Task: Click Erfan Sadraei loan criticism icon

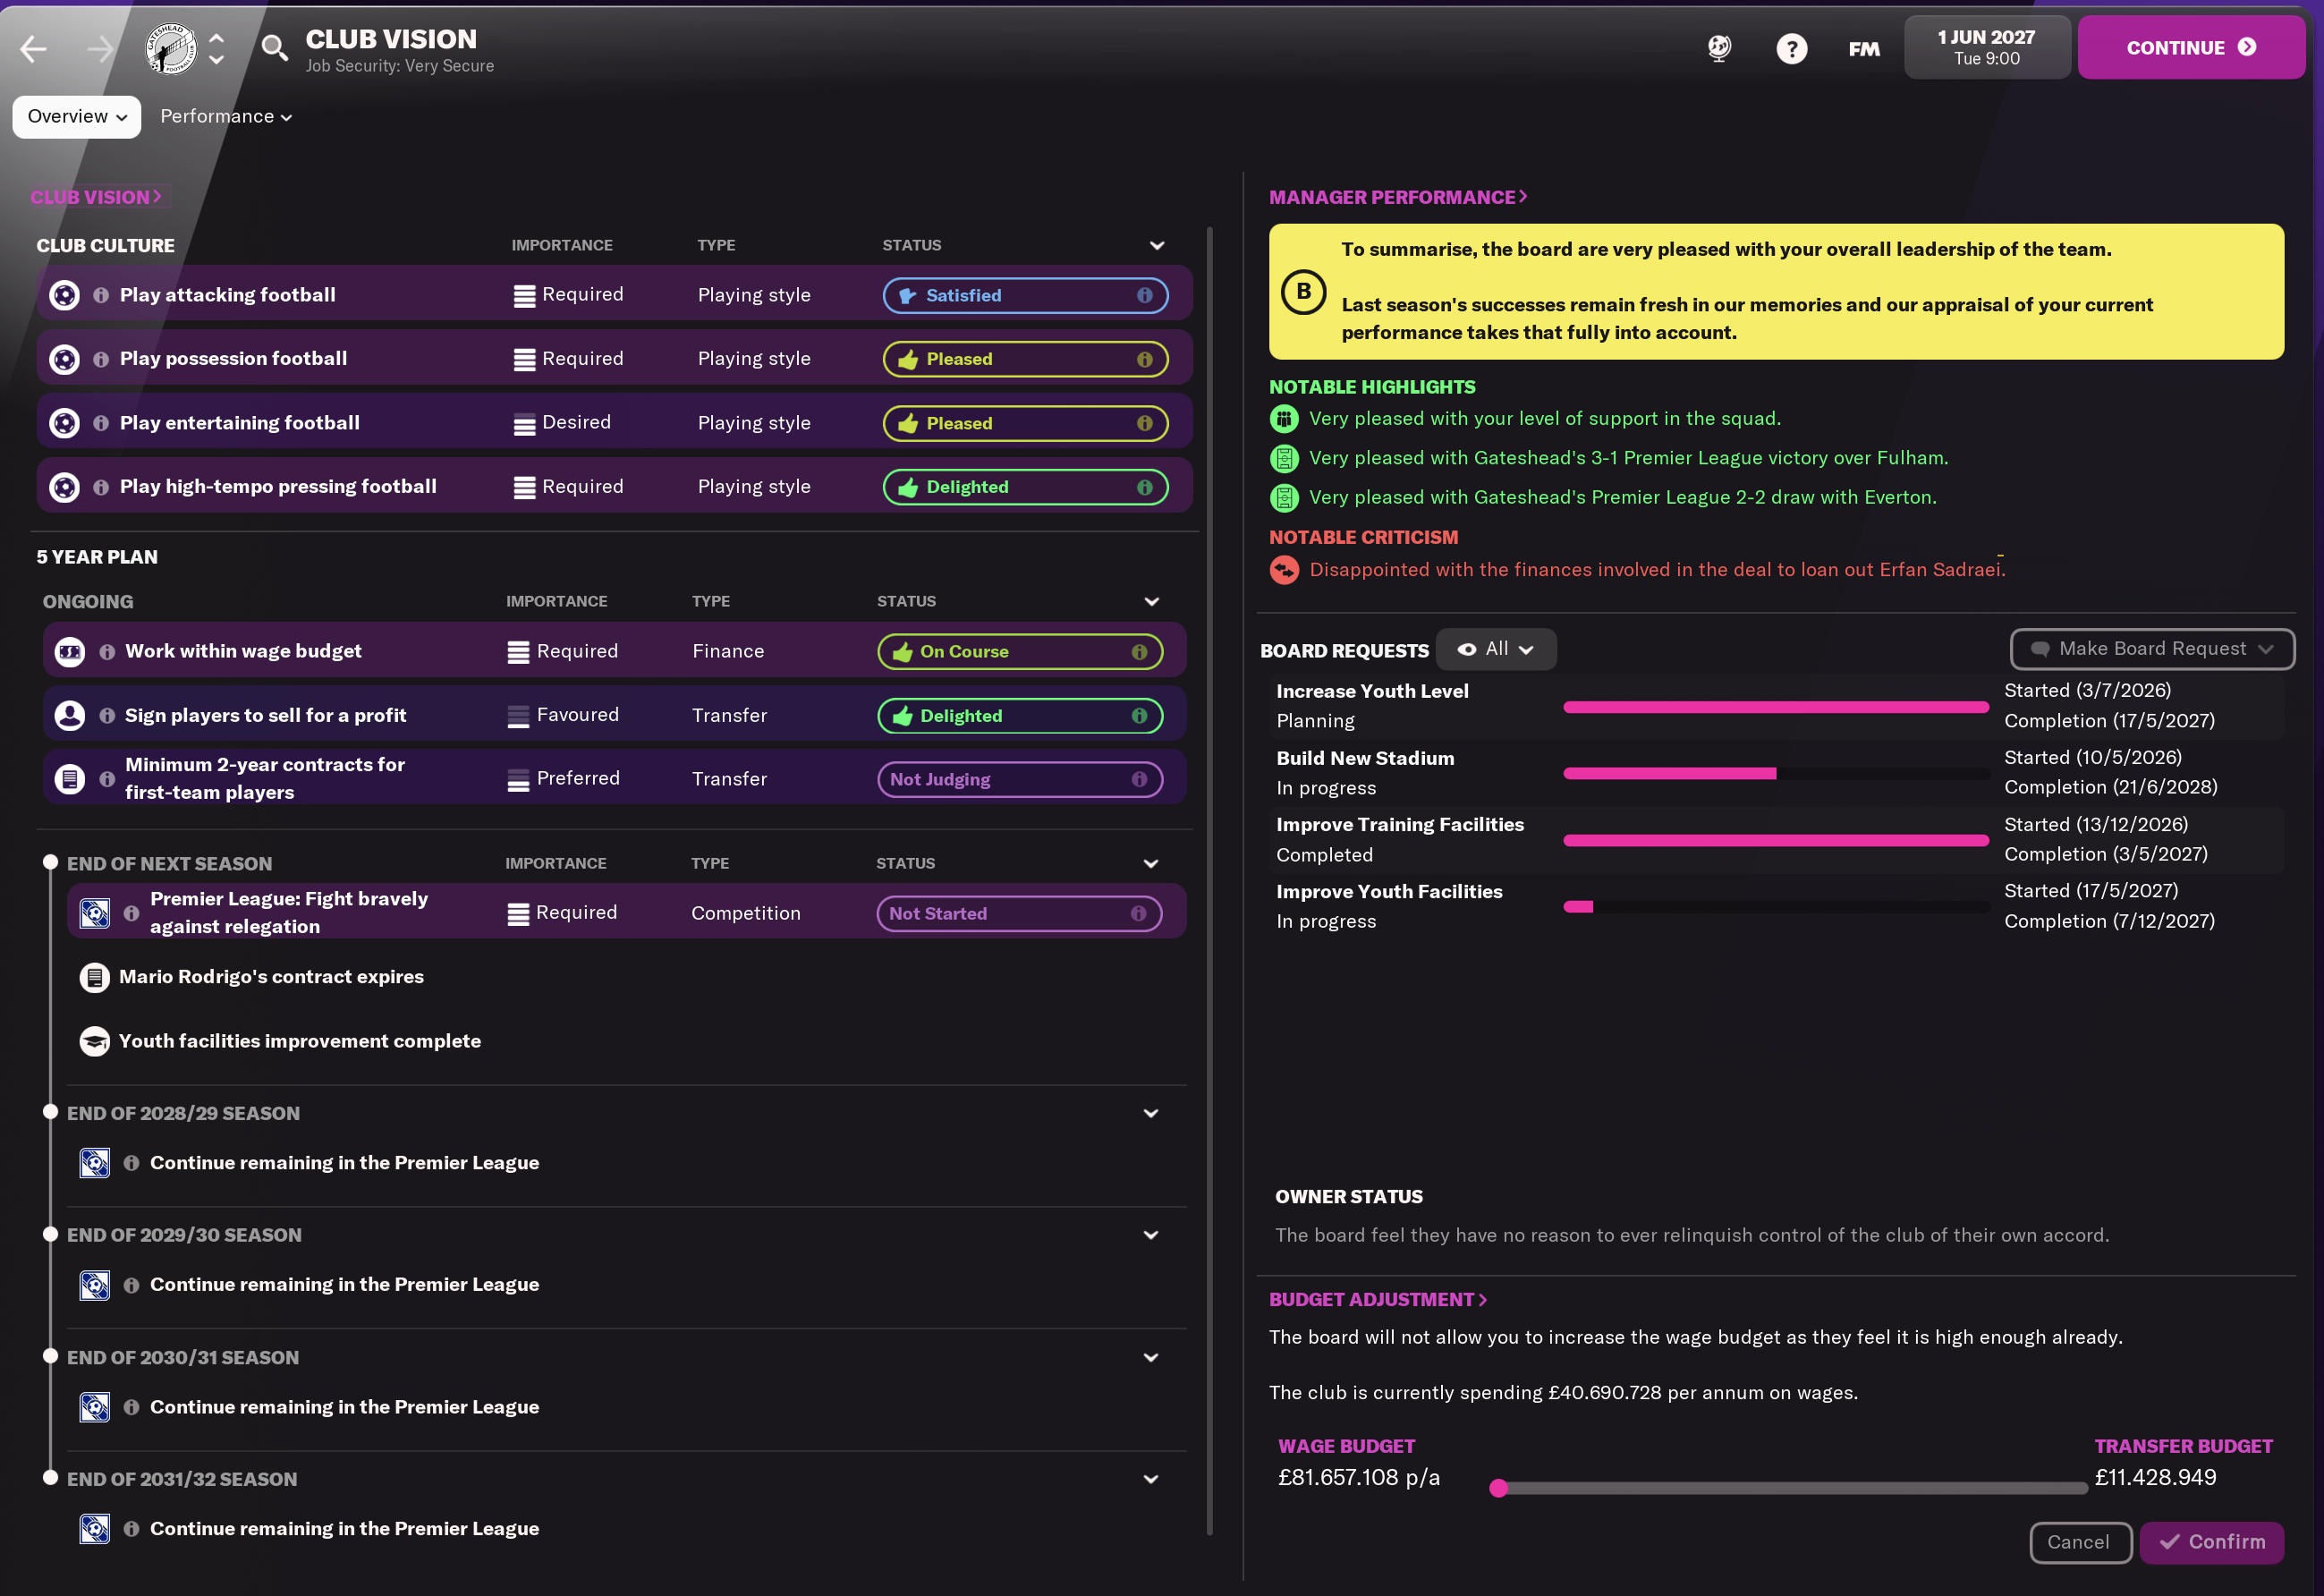Action: coord(1284,570)
